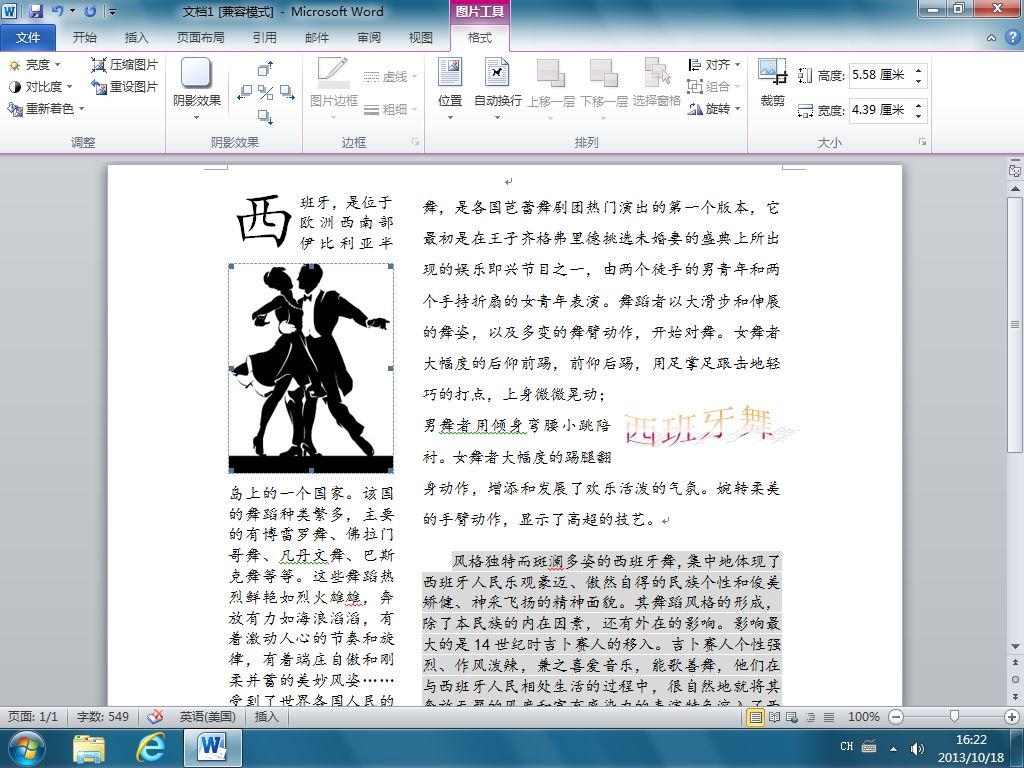
Task: Click the Undo icon in the title bar
Action: point(57,10)
